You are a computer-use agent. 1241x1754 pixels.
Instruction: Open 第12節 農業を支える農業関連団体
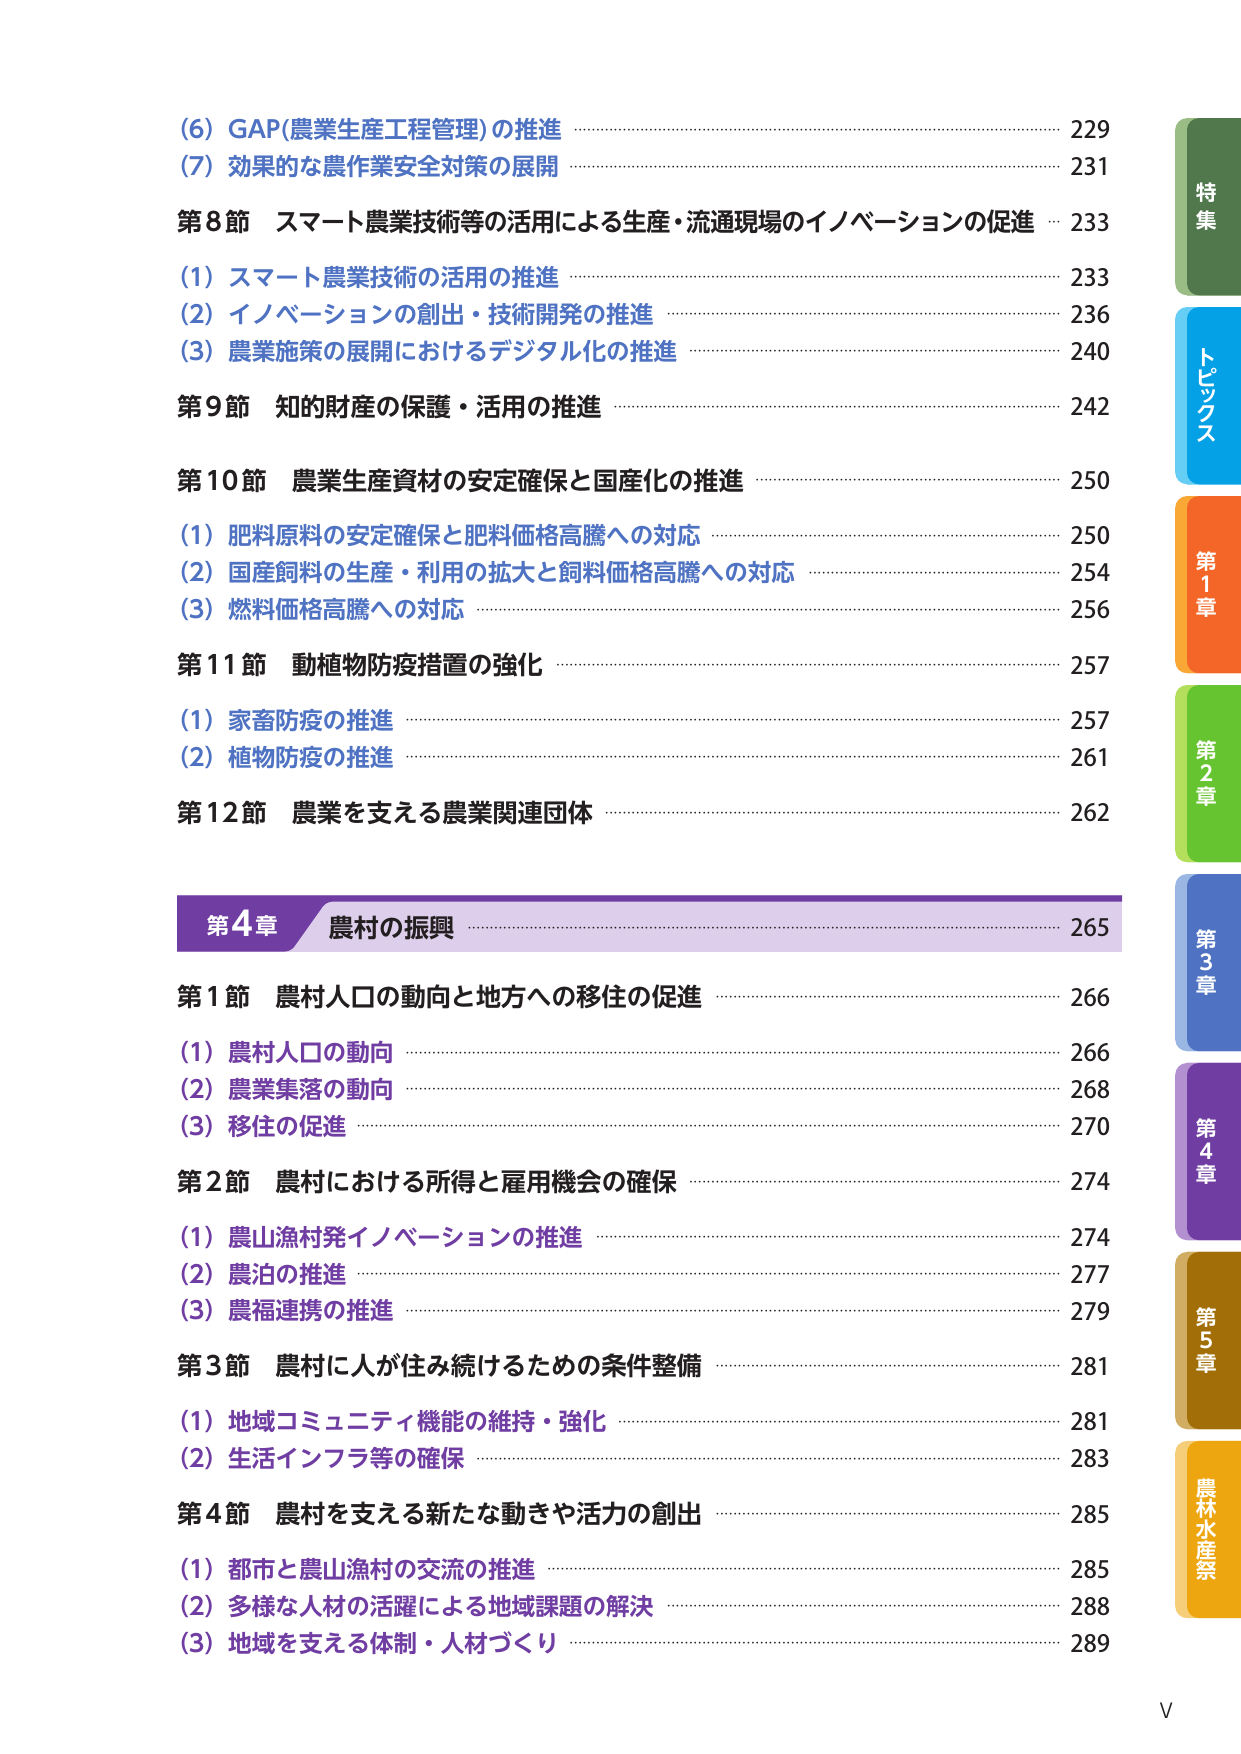pyautogui.click(x=385, y=813)
